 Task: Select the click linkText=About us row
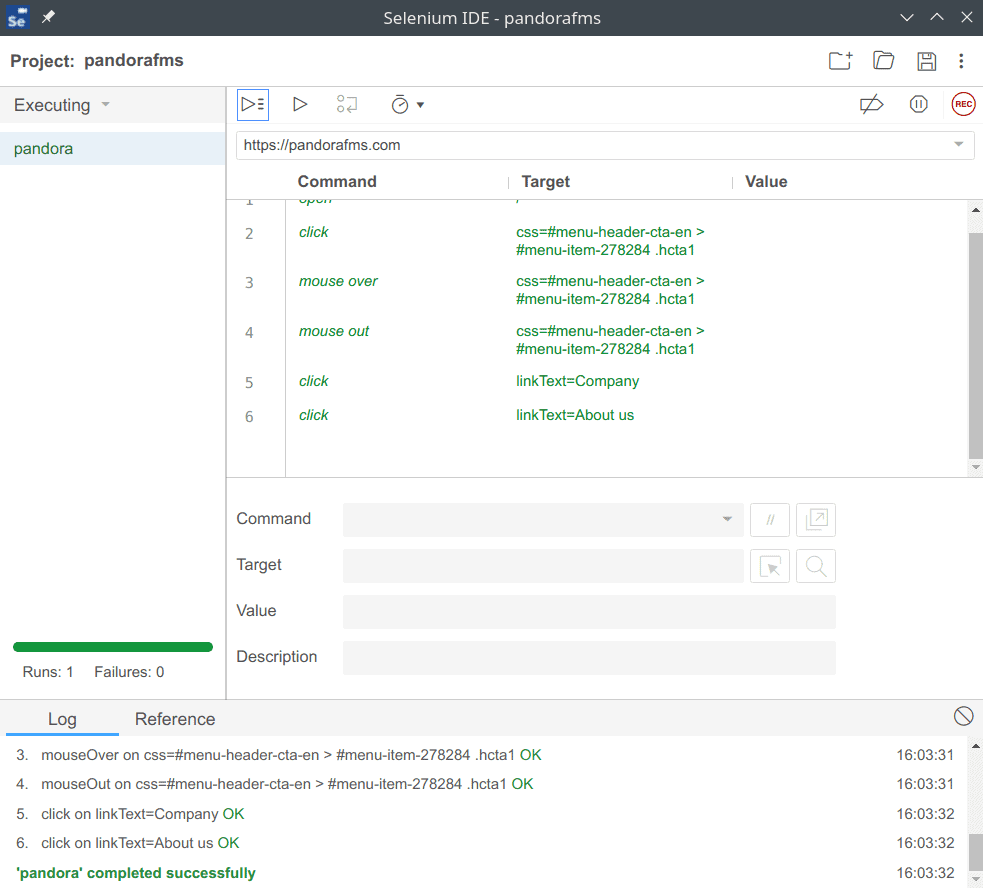tap(597, 415)
